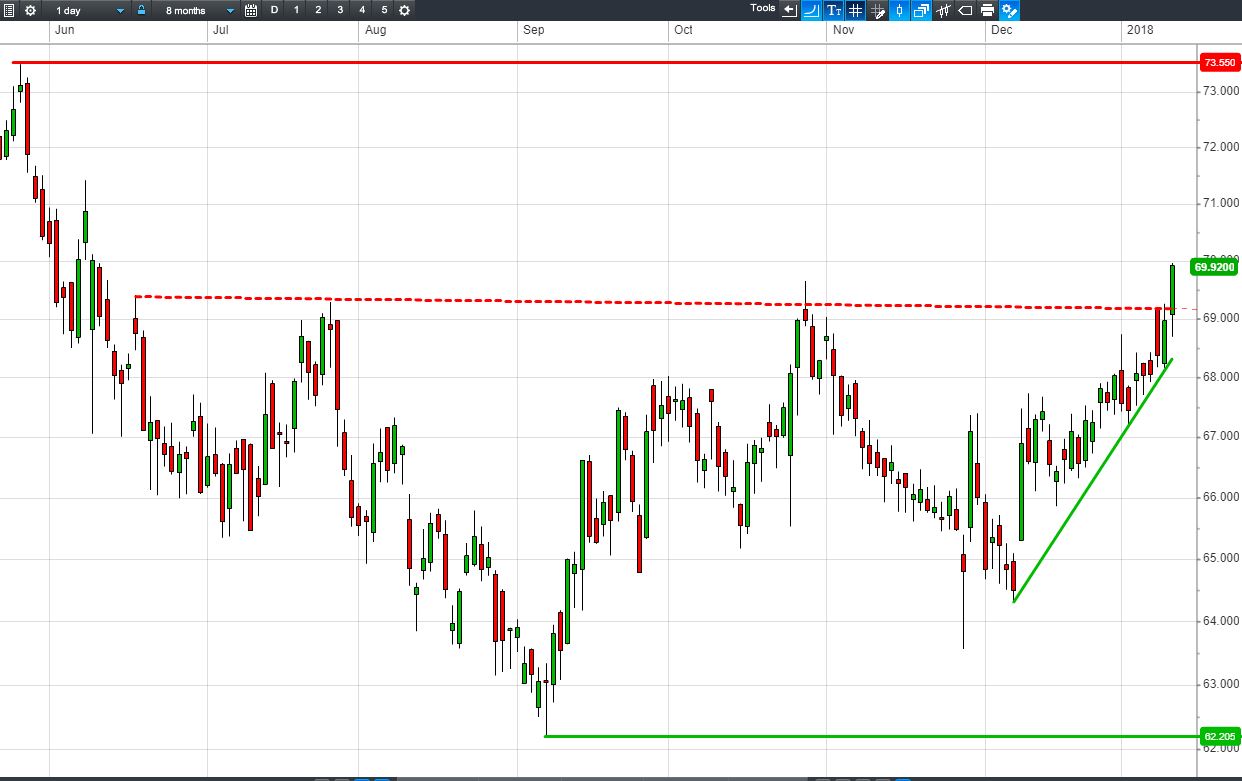1242x781 pixels.
Task: Click the 68.000 price axis value
Action: tap(1220, 377)
